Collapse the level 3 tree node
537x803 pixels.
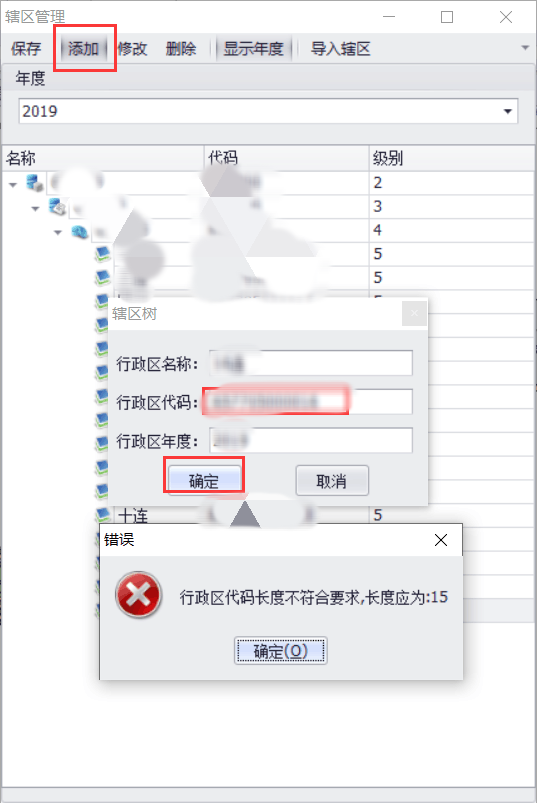coord(35,208)
